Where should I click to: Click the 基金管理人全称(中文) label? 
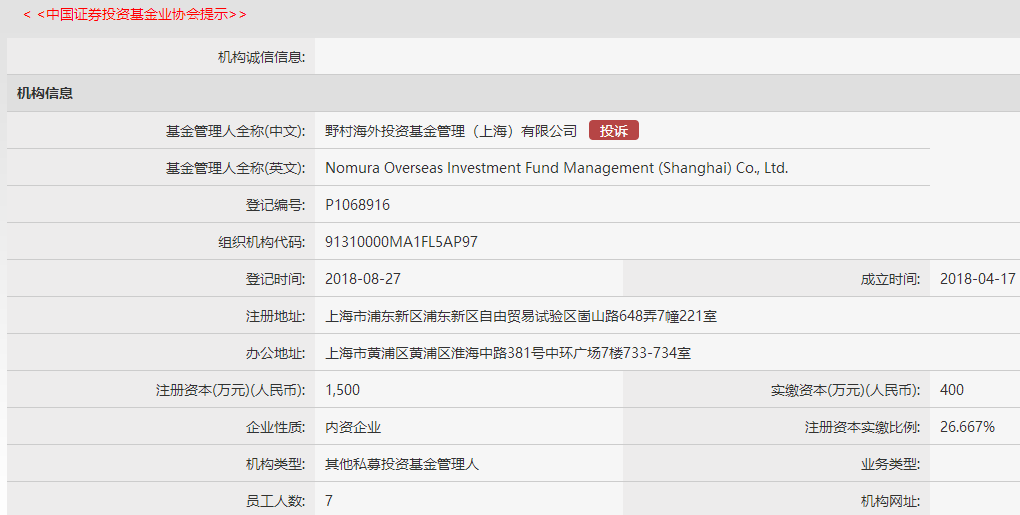coord(235,131)
